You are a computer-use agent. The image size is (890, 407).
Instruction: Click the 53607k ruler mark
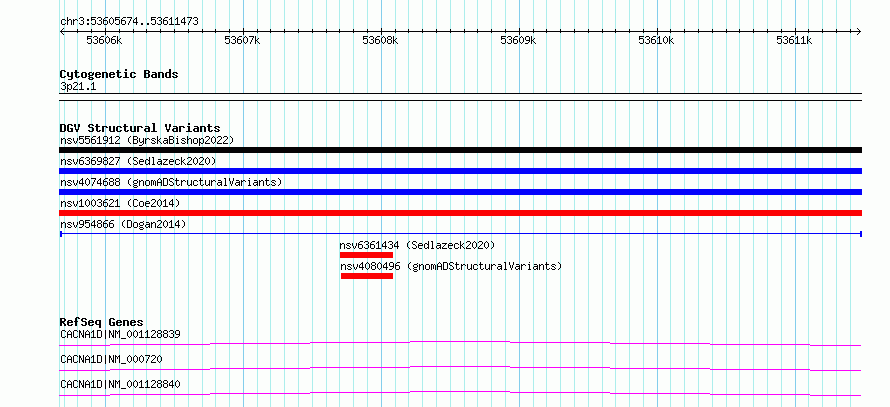tap(242, 40)
